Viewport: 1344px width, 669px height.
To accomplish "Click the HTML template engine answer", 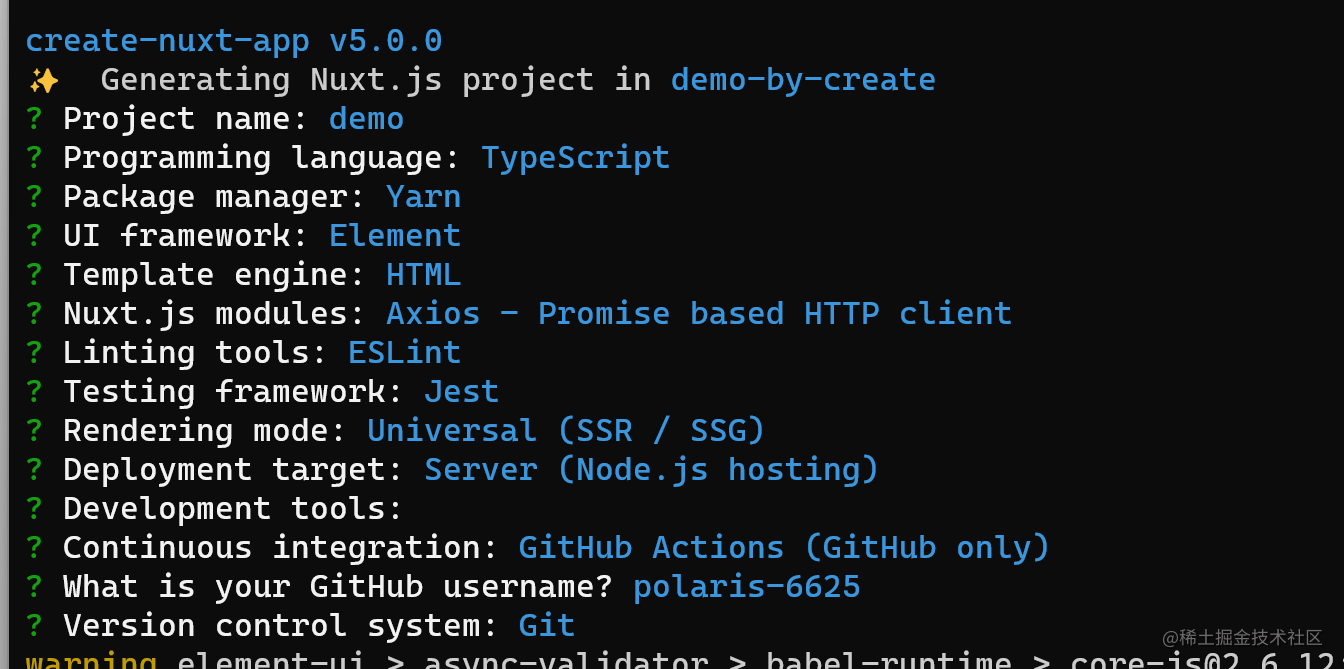I will point(423,275).
